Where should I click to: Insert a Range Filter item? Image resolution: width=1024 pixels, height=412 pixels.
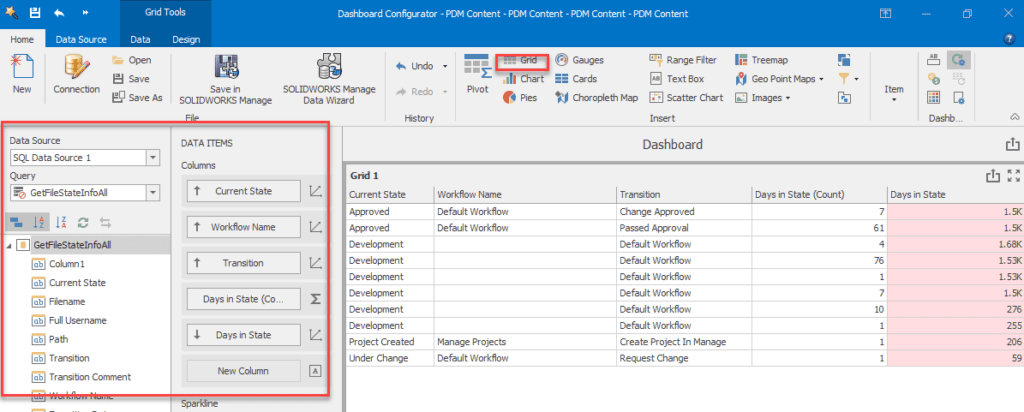(683, 60)
